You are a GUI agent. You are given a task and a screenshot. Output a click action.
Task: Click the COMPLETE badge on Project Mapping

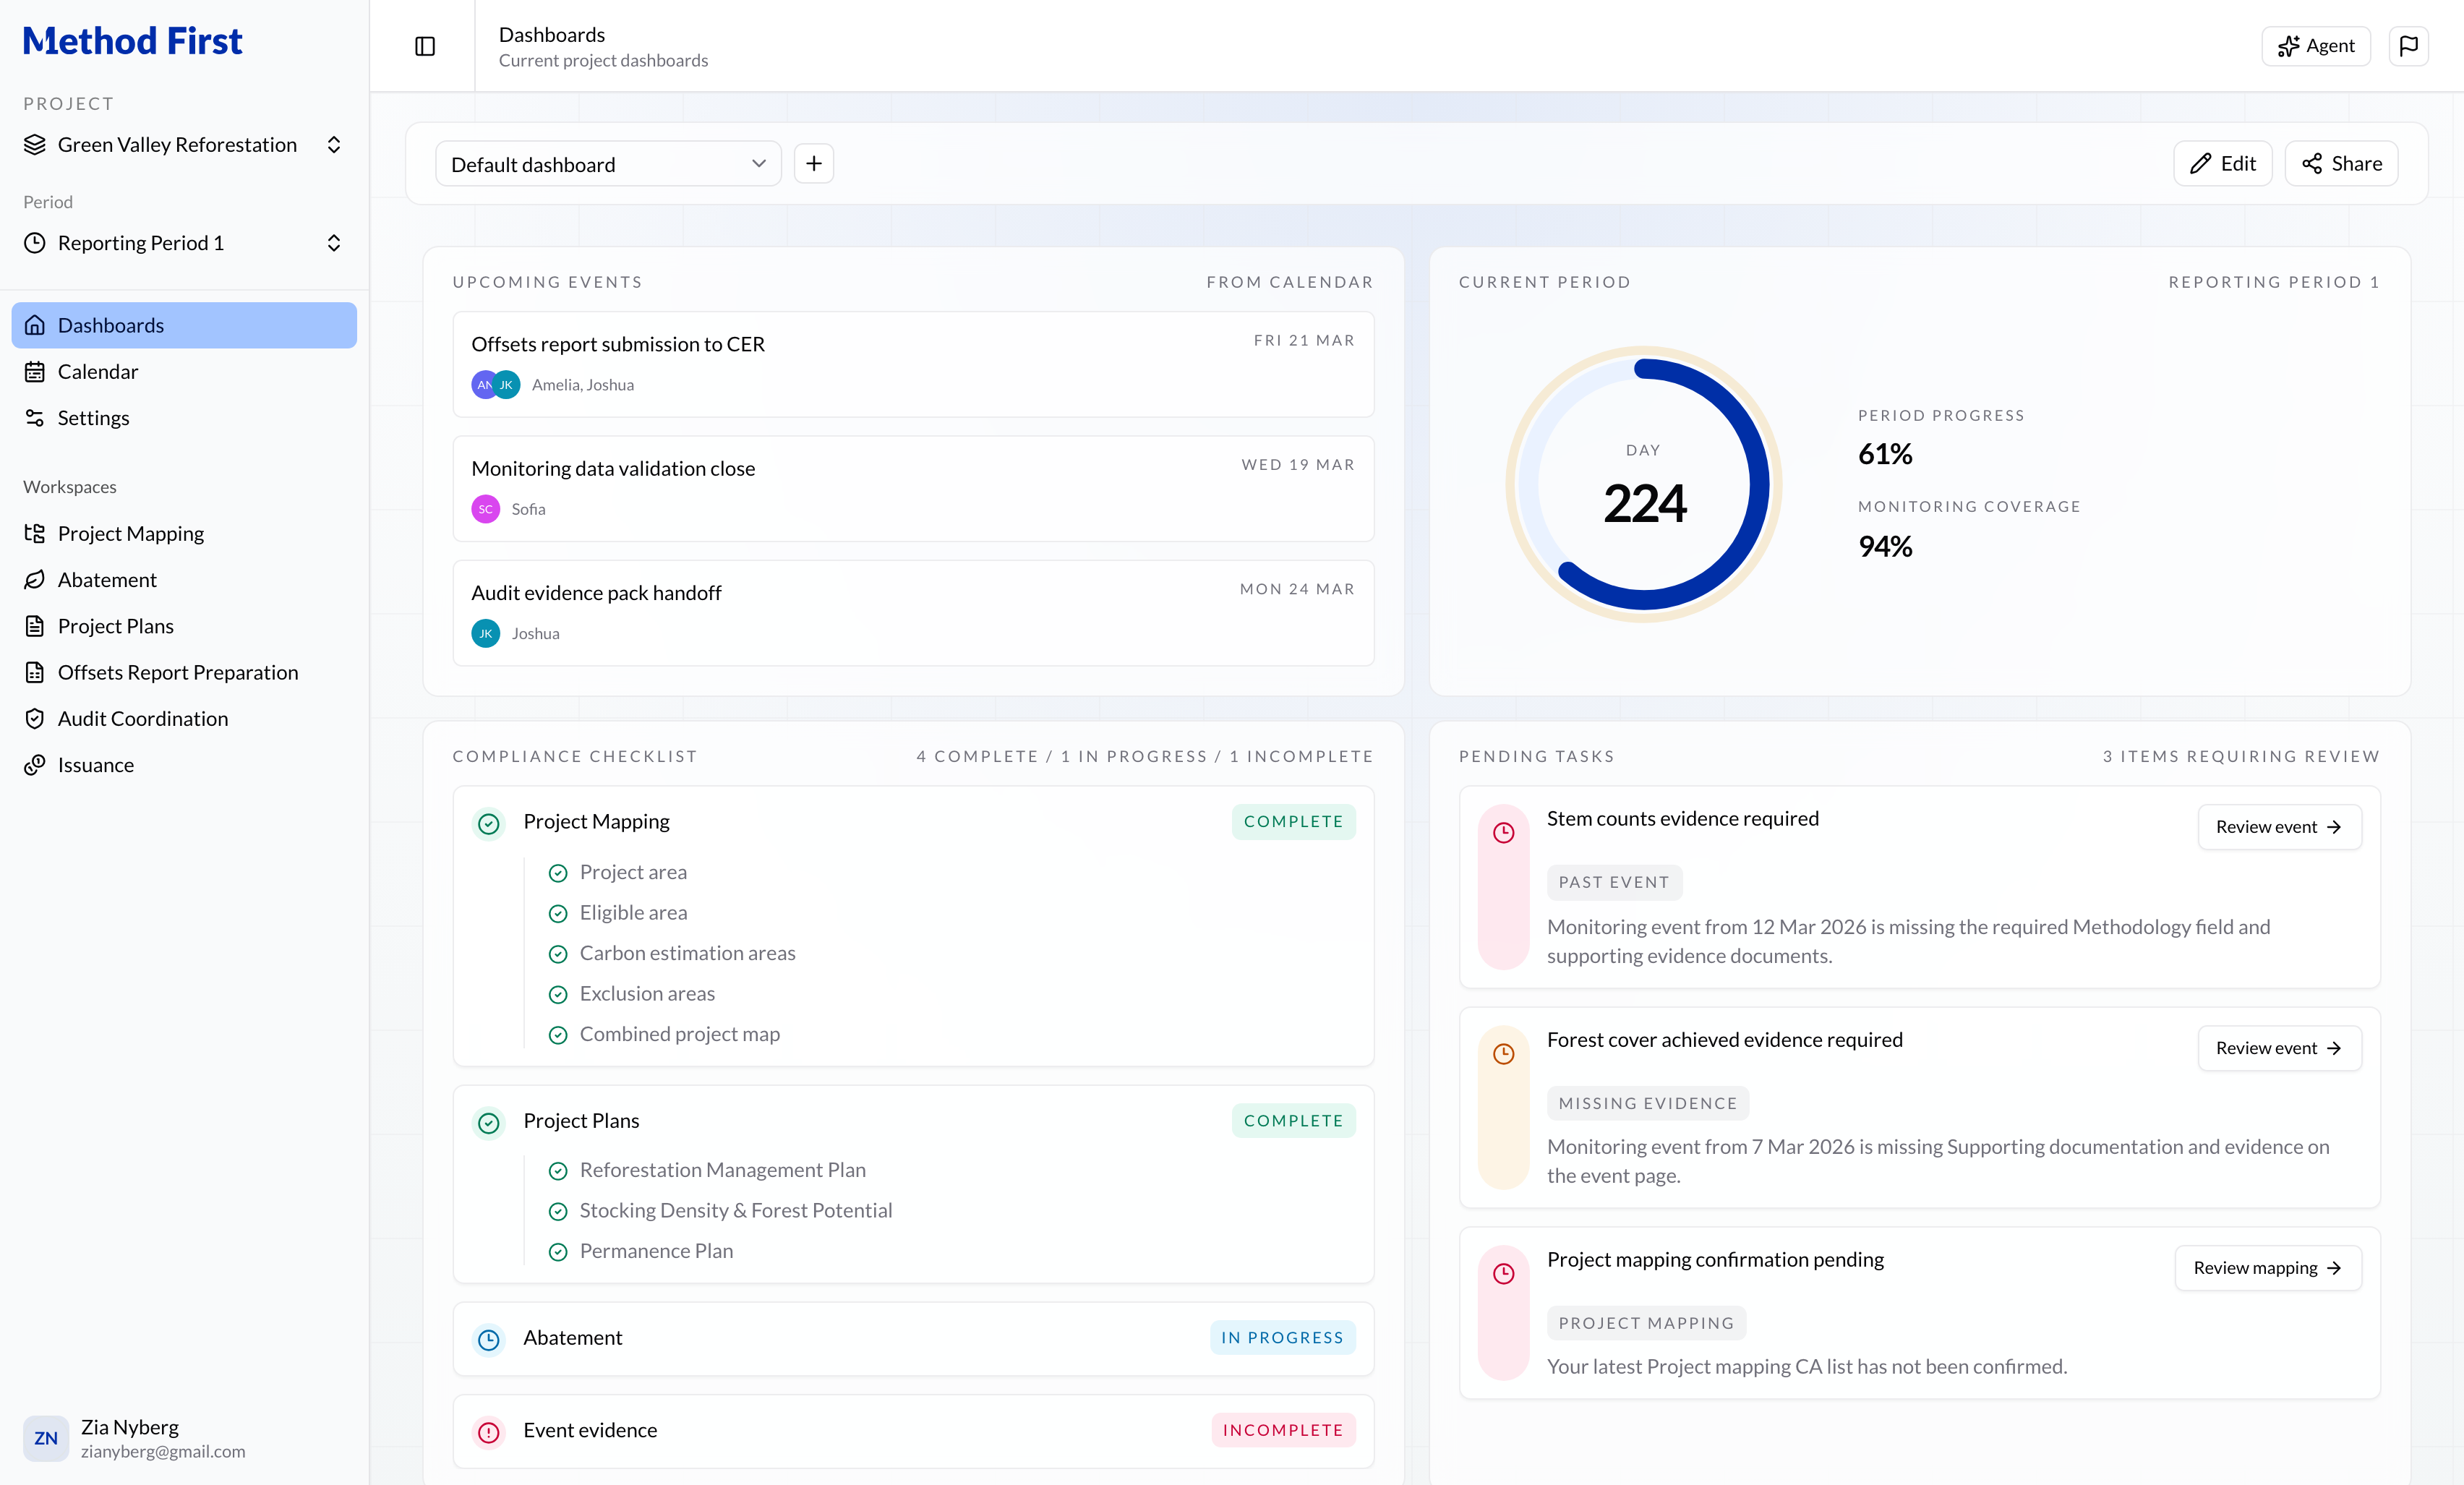tap(1293, 822)
